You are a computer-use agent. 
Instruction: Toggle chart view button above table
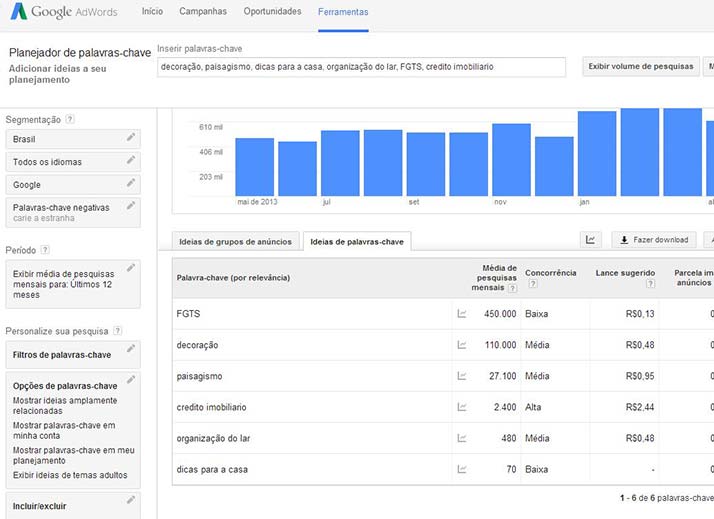[x=591, y=239]
